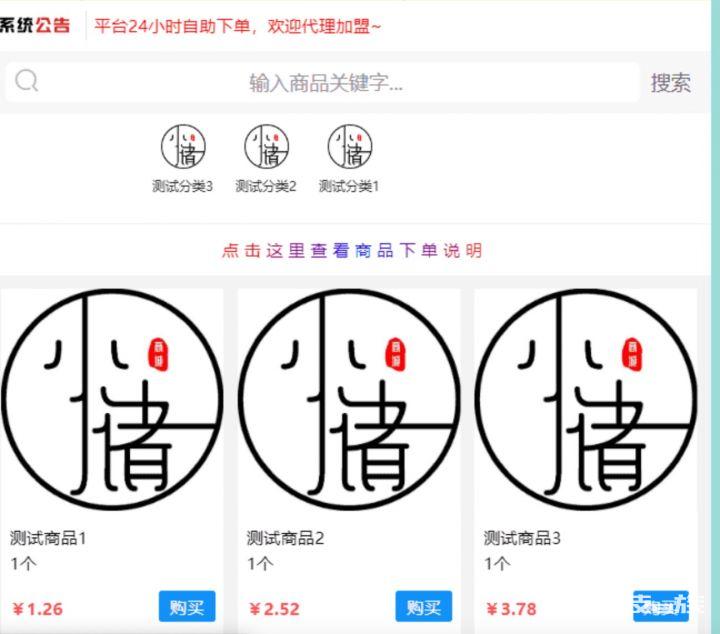Image resolution: width=720 pixels, height=634 pixels.
Task: Open the 测试分类1 category icon
Action: tap(349, 146)
